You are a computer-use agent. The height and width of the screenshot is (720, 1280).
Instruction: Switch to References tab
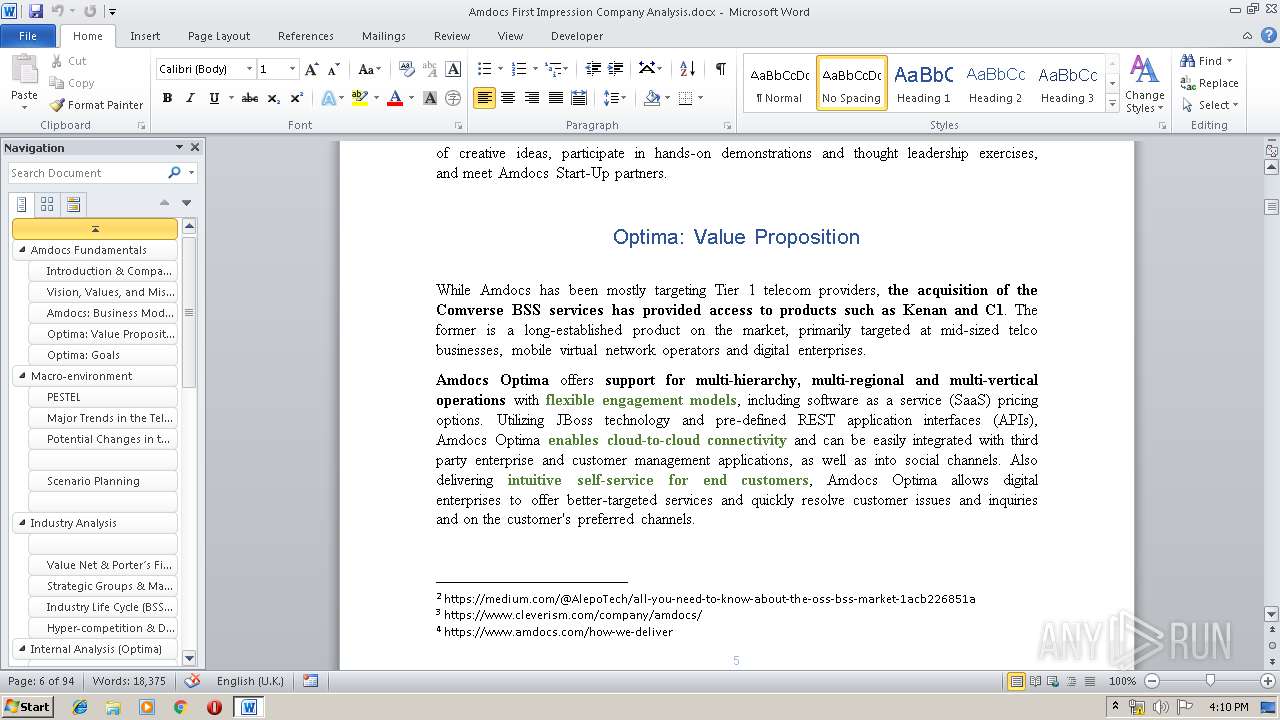306,36
